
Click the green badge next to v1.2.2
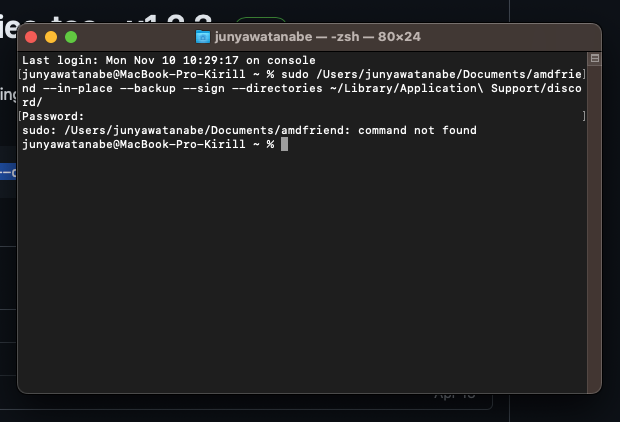(260, 19)
